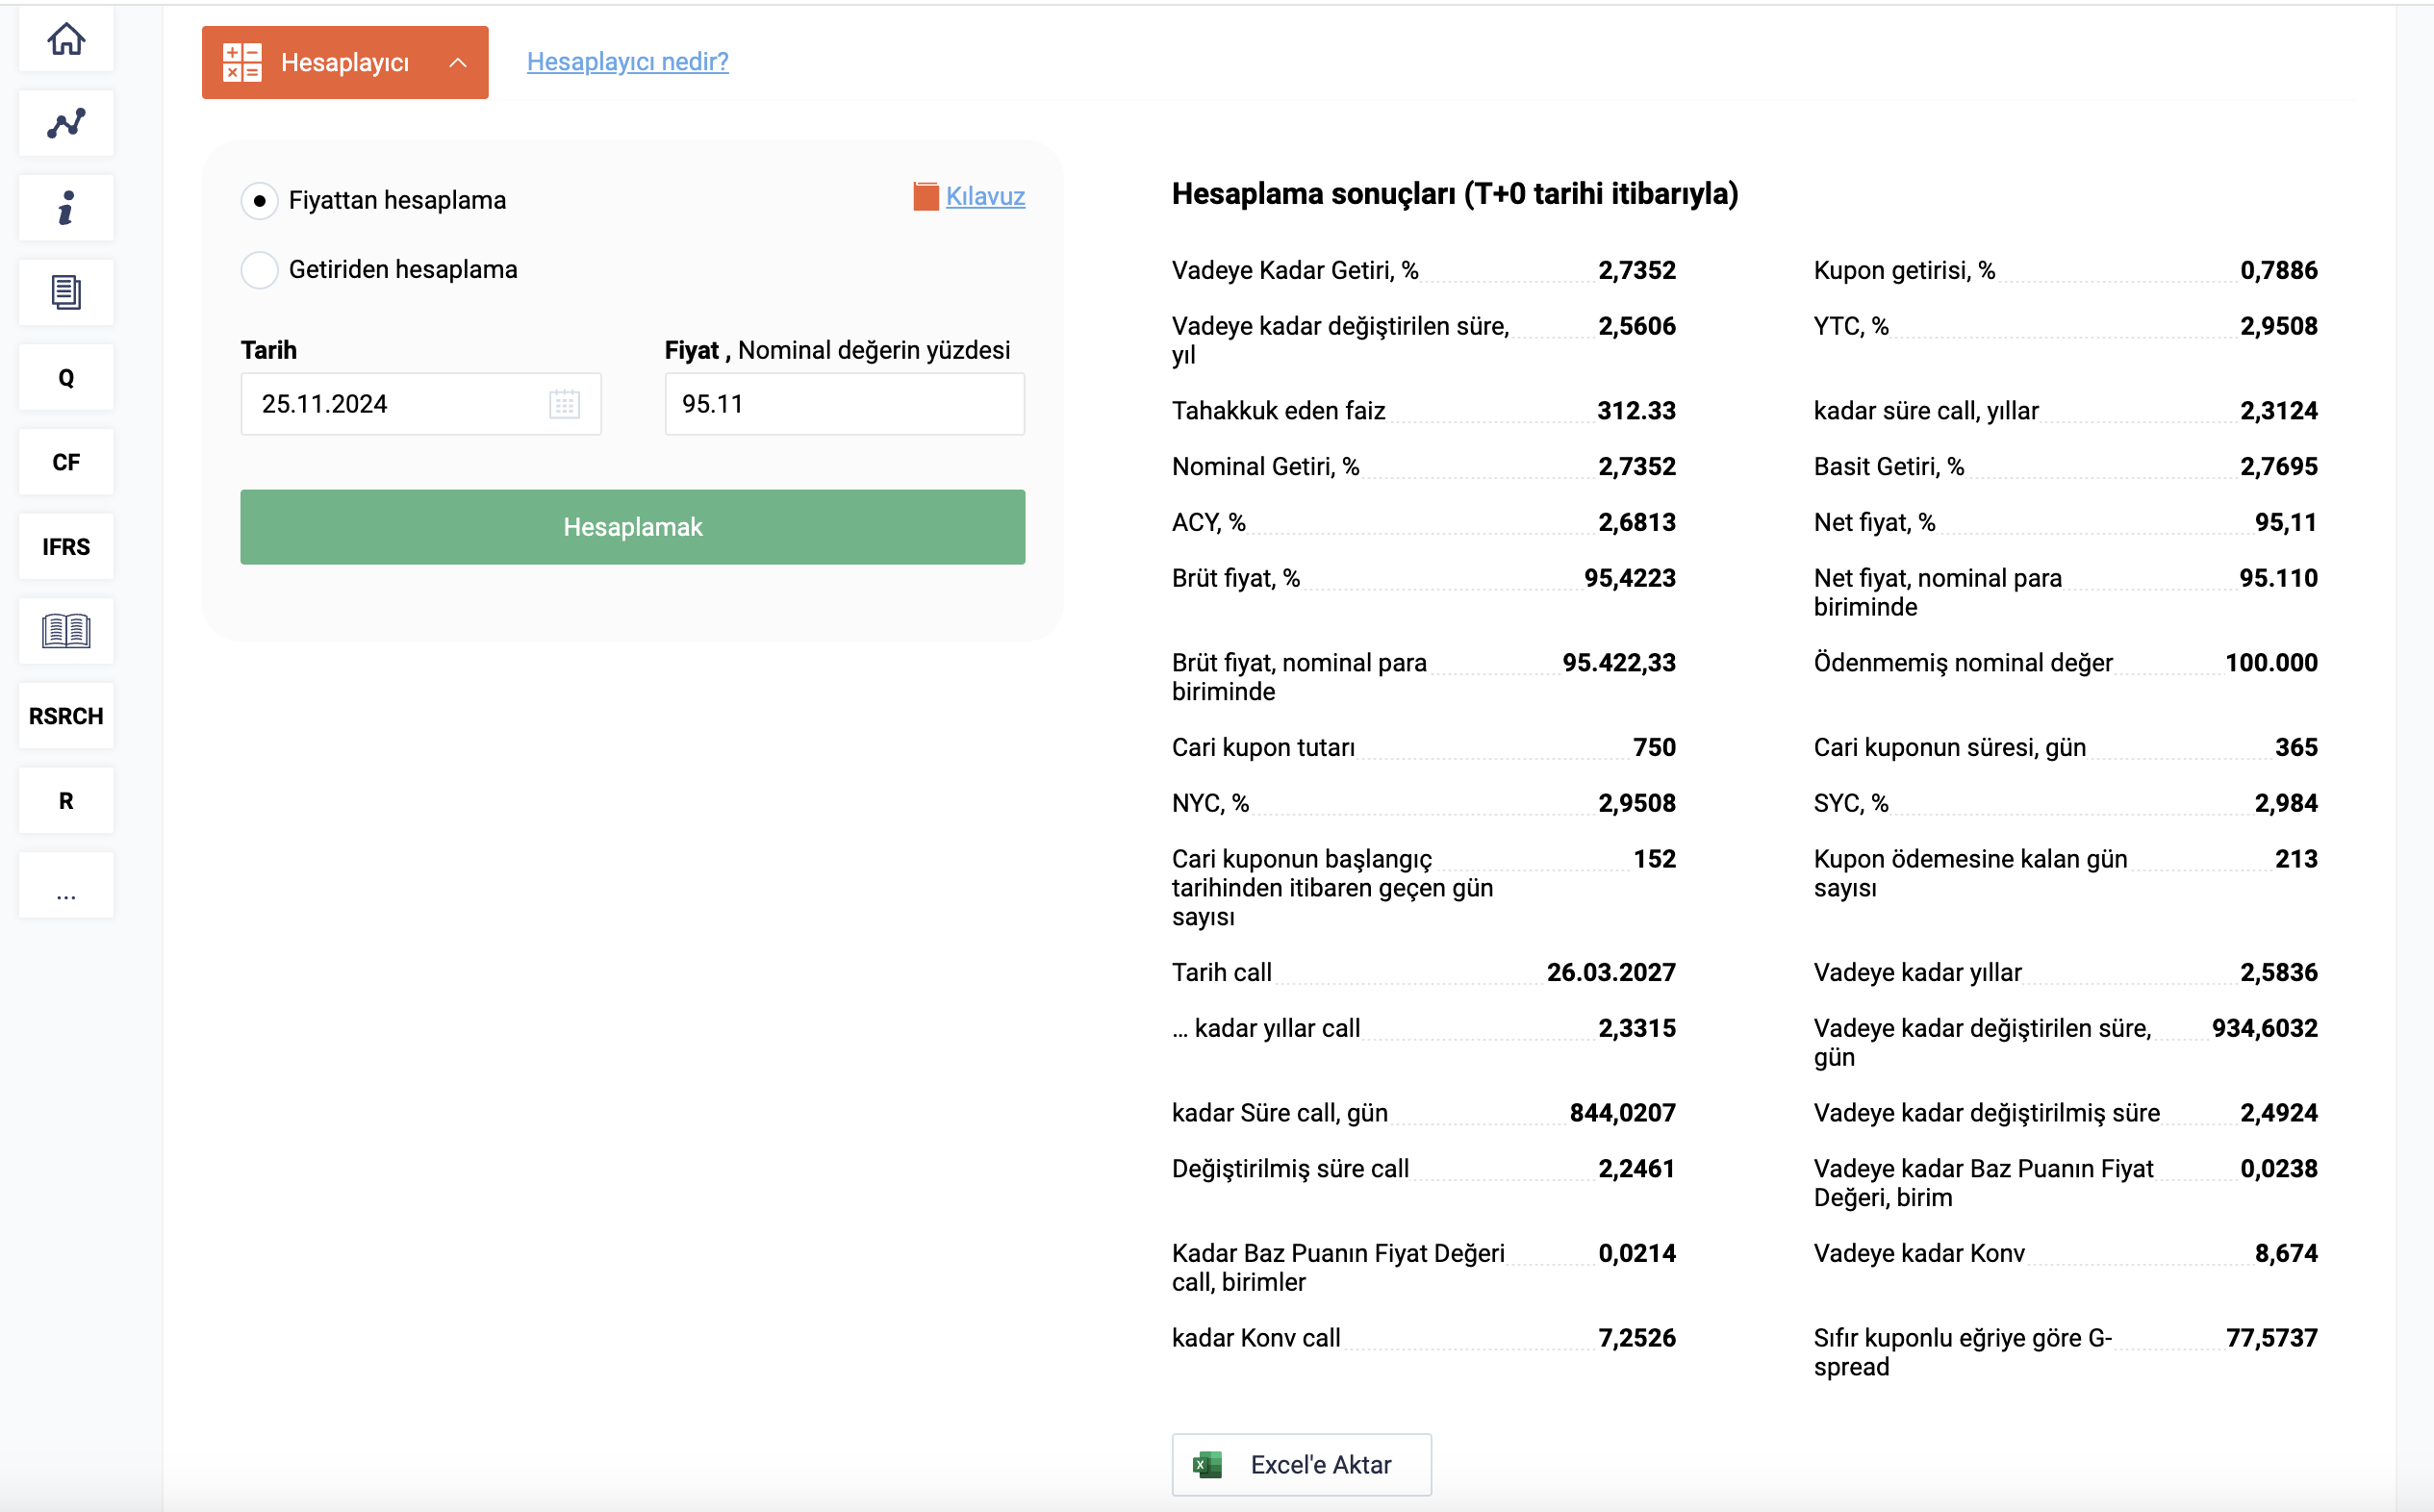2434x1512 pixels.
Task: Click the open book sidebar icon
Action: coord(66,631)
